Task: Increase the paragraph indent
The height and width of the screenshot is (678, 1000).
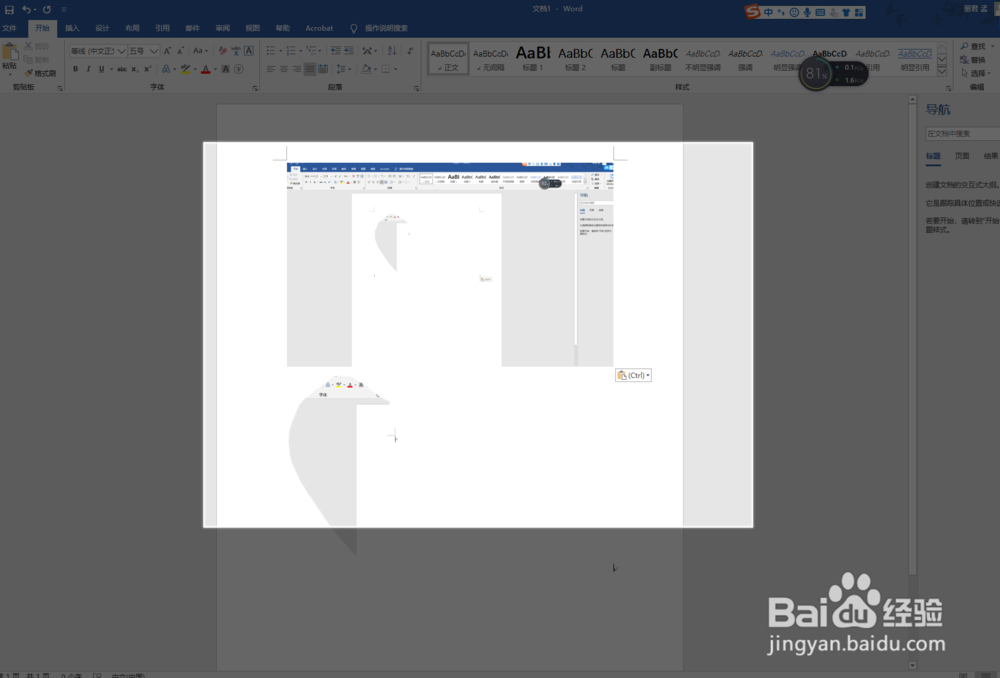Action: pos(349,50)
